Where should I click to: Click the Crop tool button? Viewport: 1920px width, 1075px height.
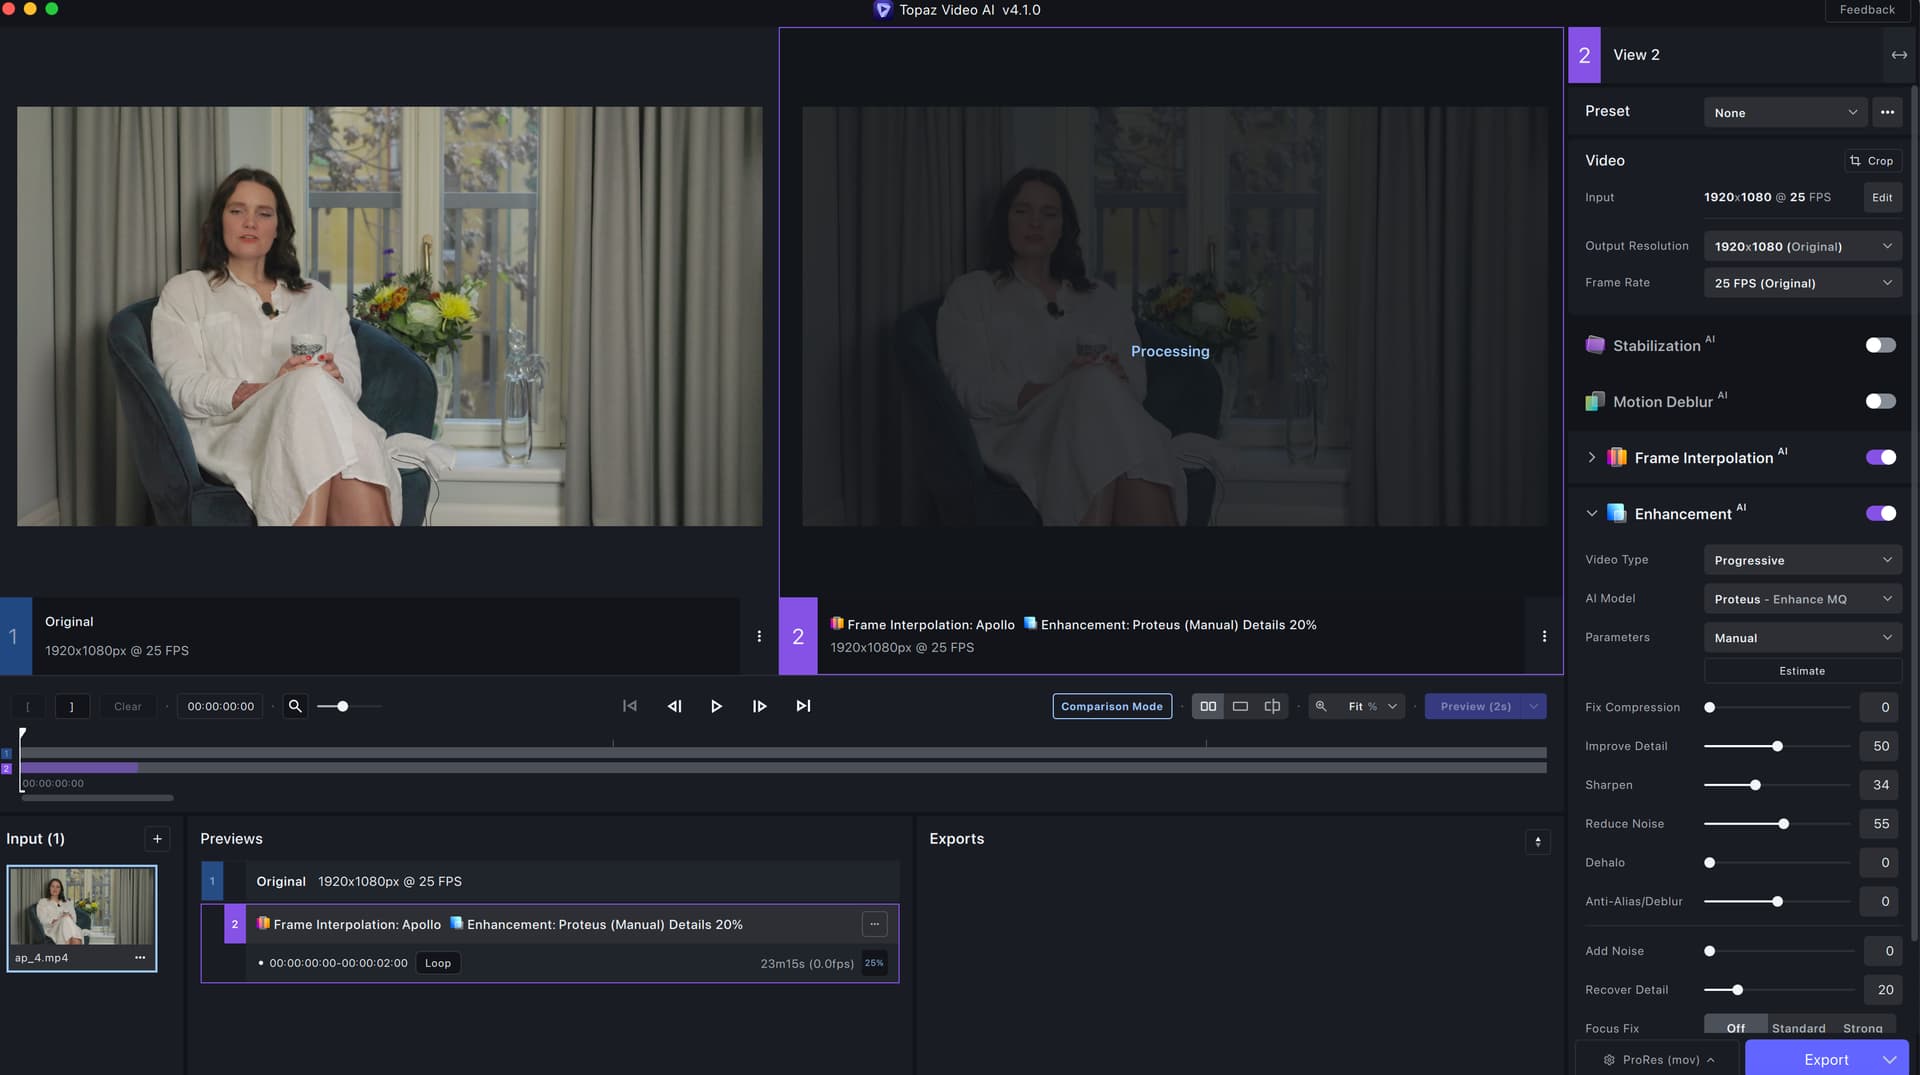(1871, 161)
